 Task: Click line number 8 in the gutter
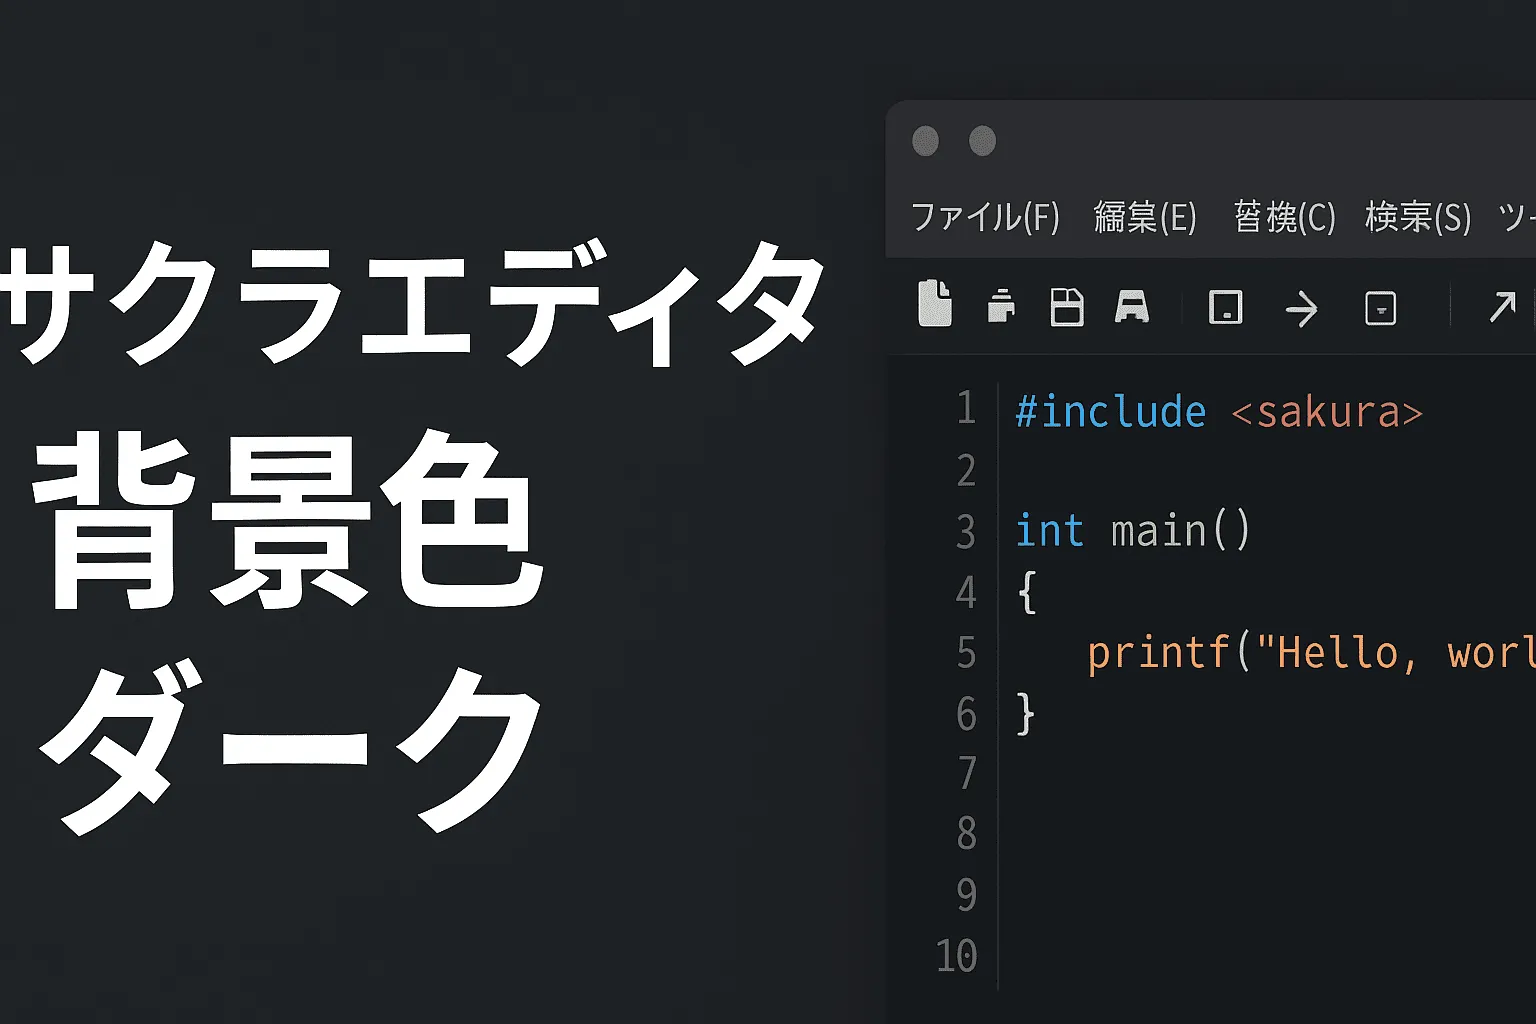(966, 834)
